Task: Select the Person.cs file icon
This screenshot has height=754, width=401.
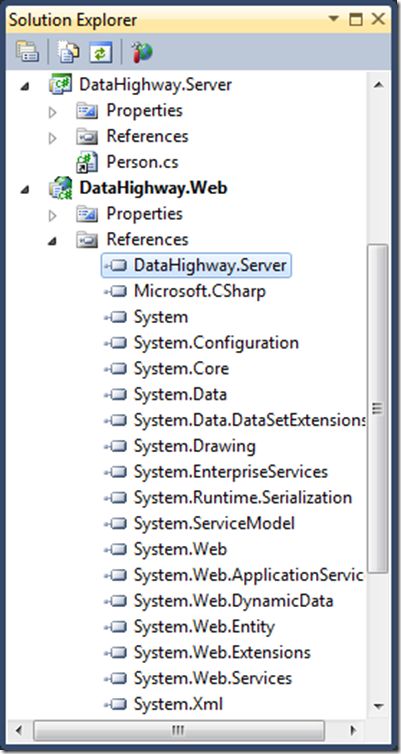Action: tap(87, 162)
